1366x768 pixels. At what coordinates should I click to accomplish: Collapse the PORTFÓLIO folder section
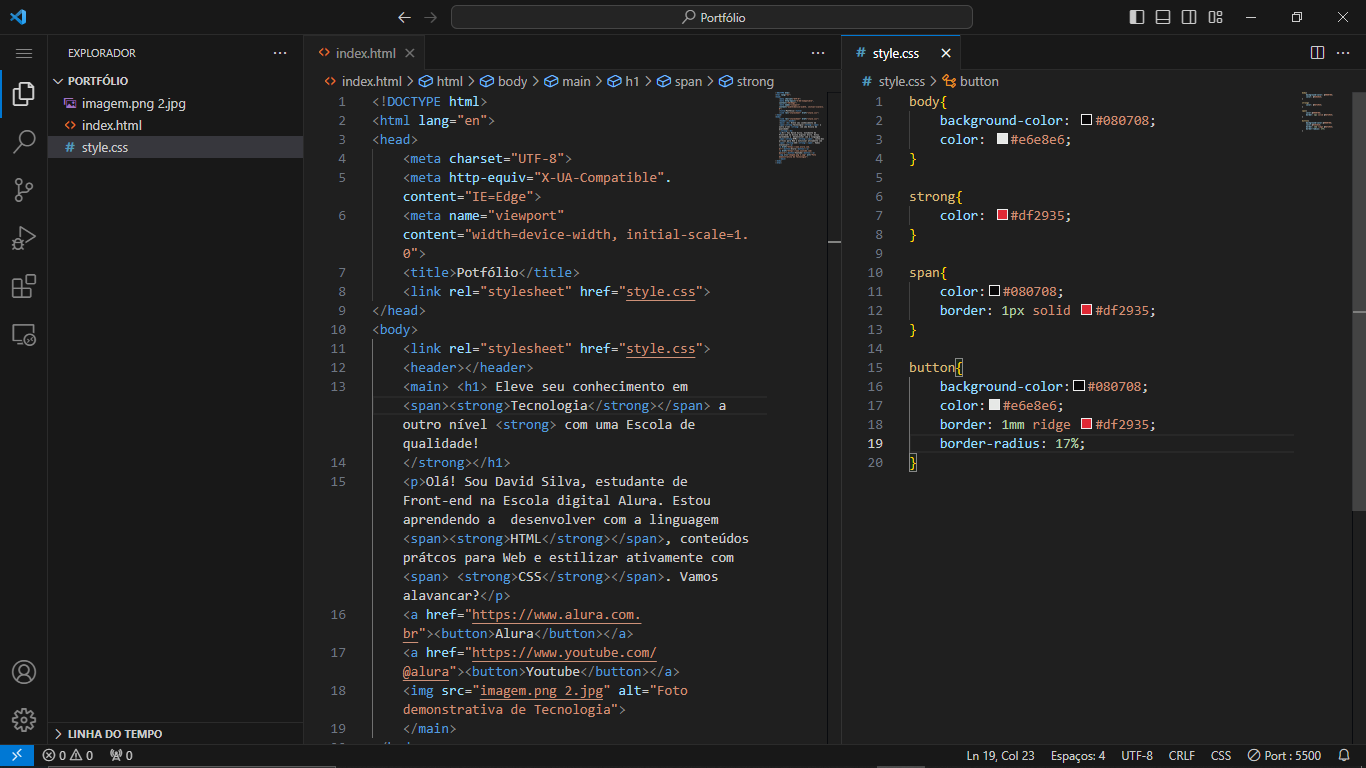coord(175,81)
